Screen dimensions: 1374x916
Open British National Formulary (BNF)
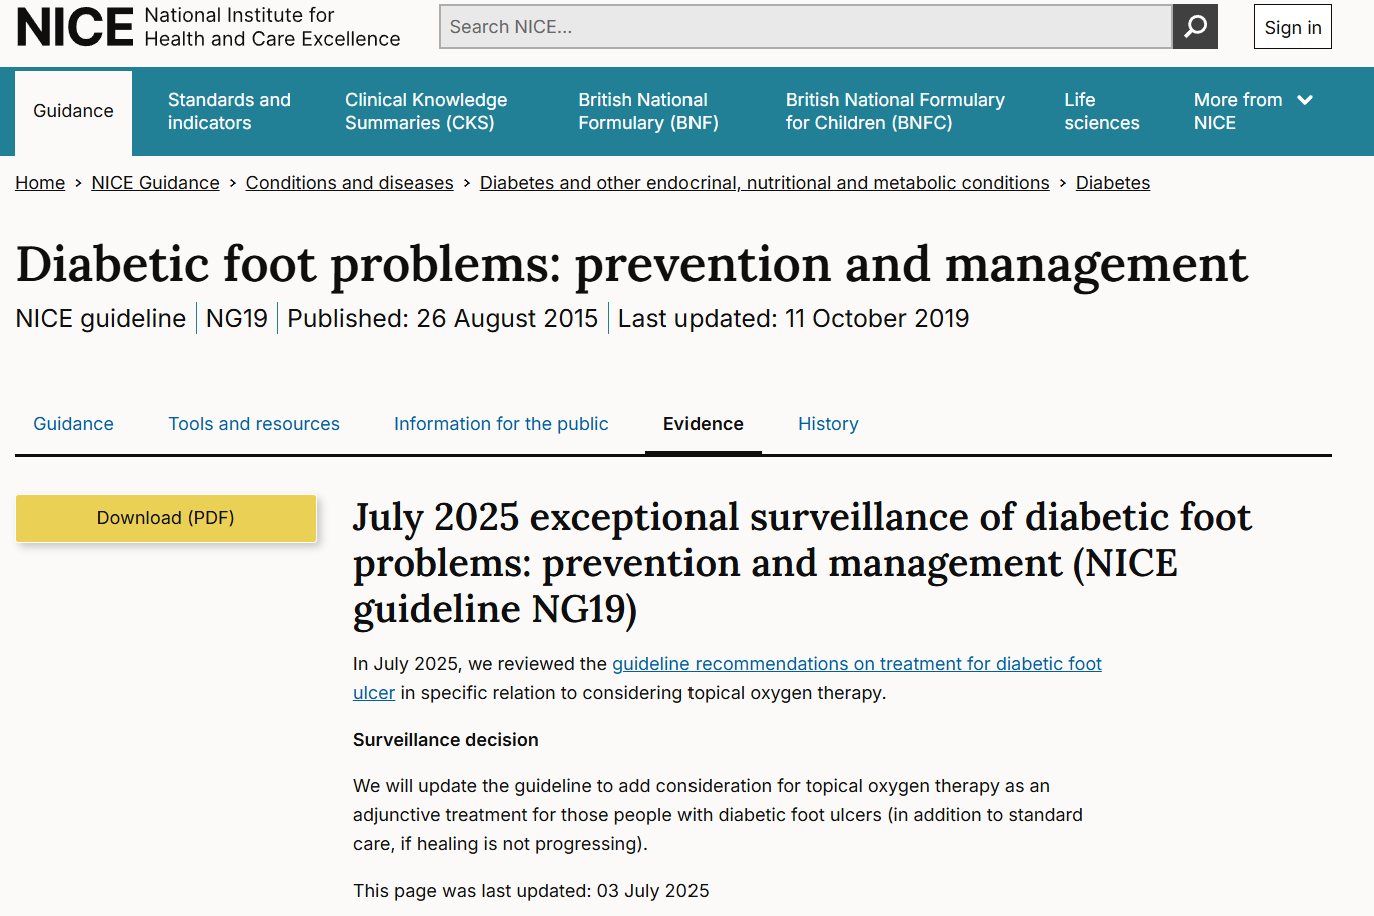[x=648, y=111]
